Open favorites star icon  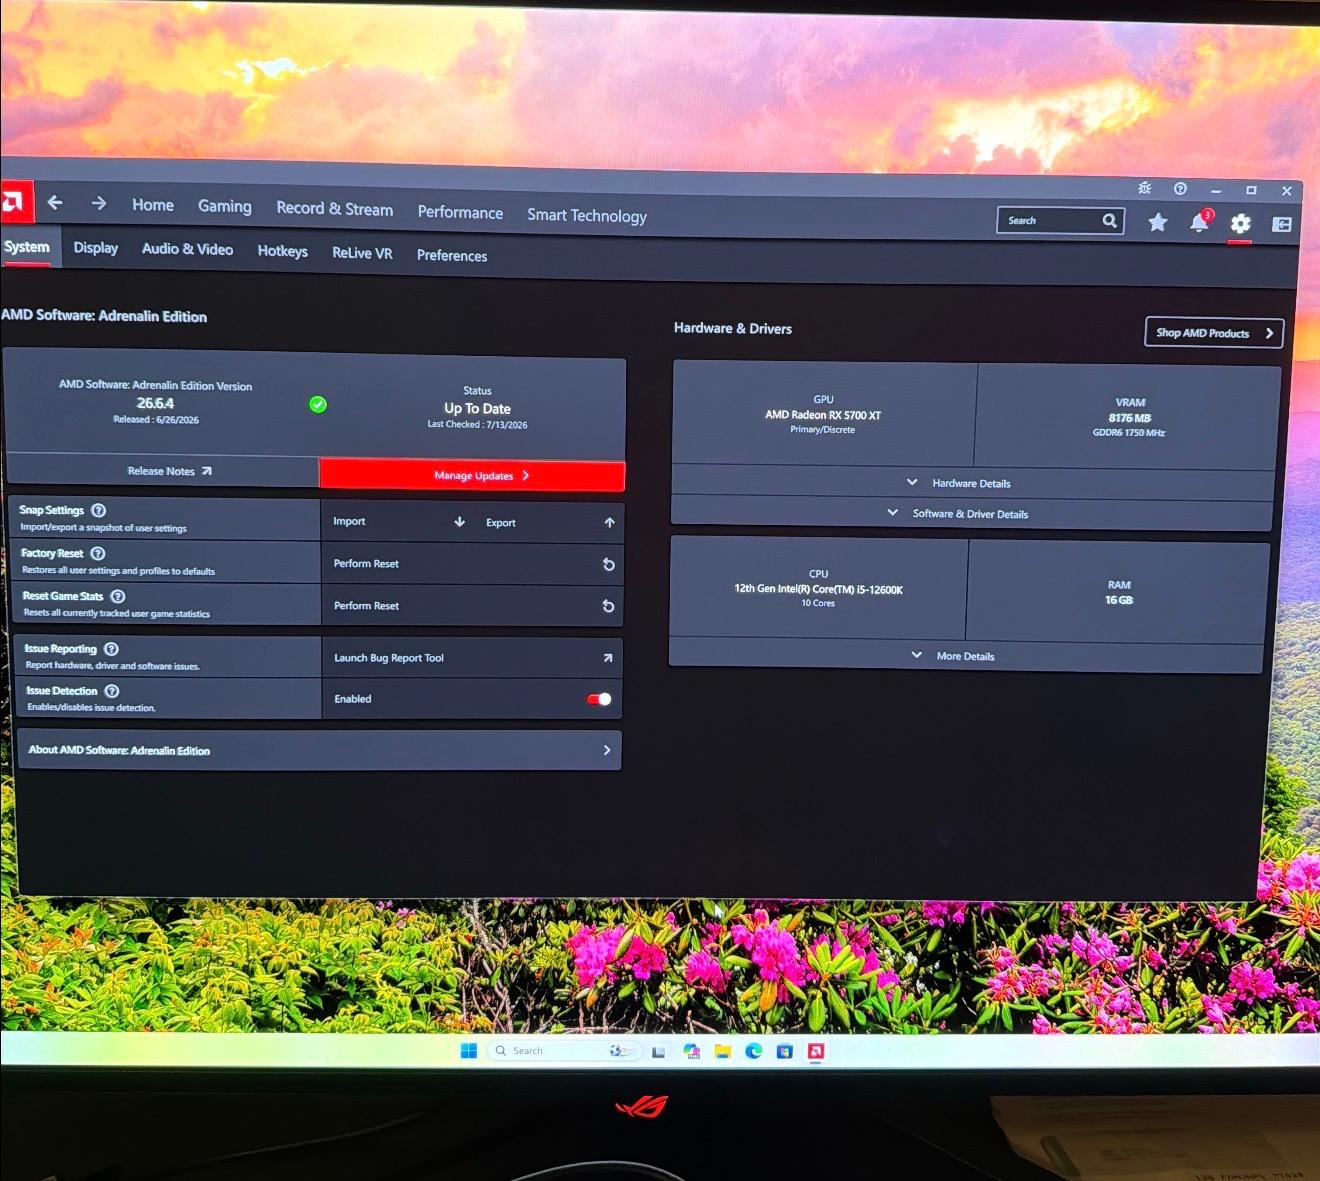tap(1157, 222)
